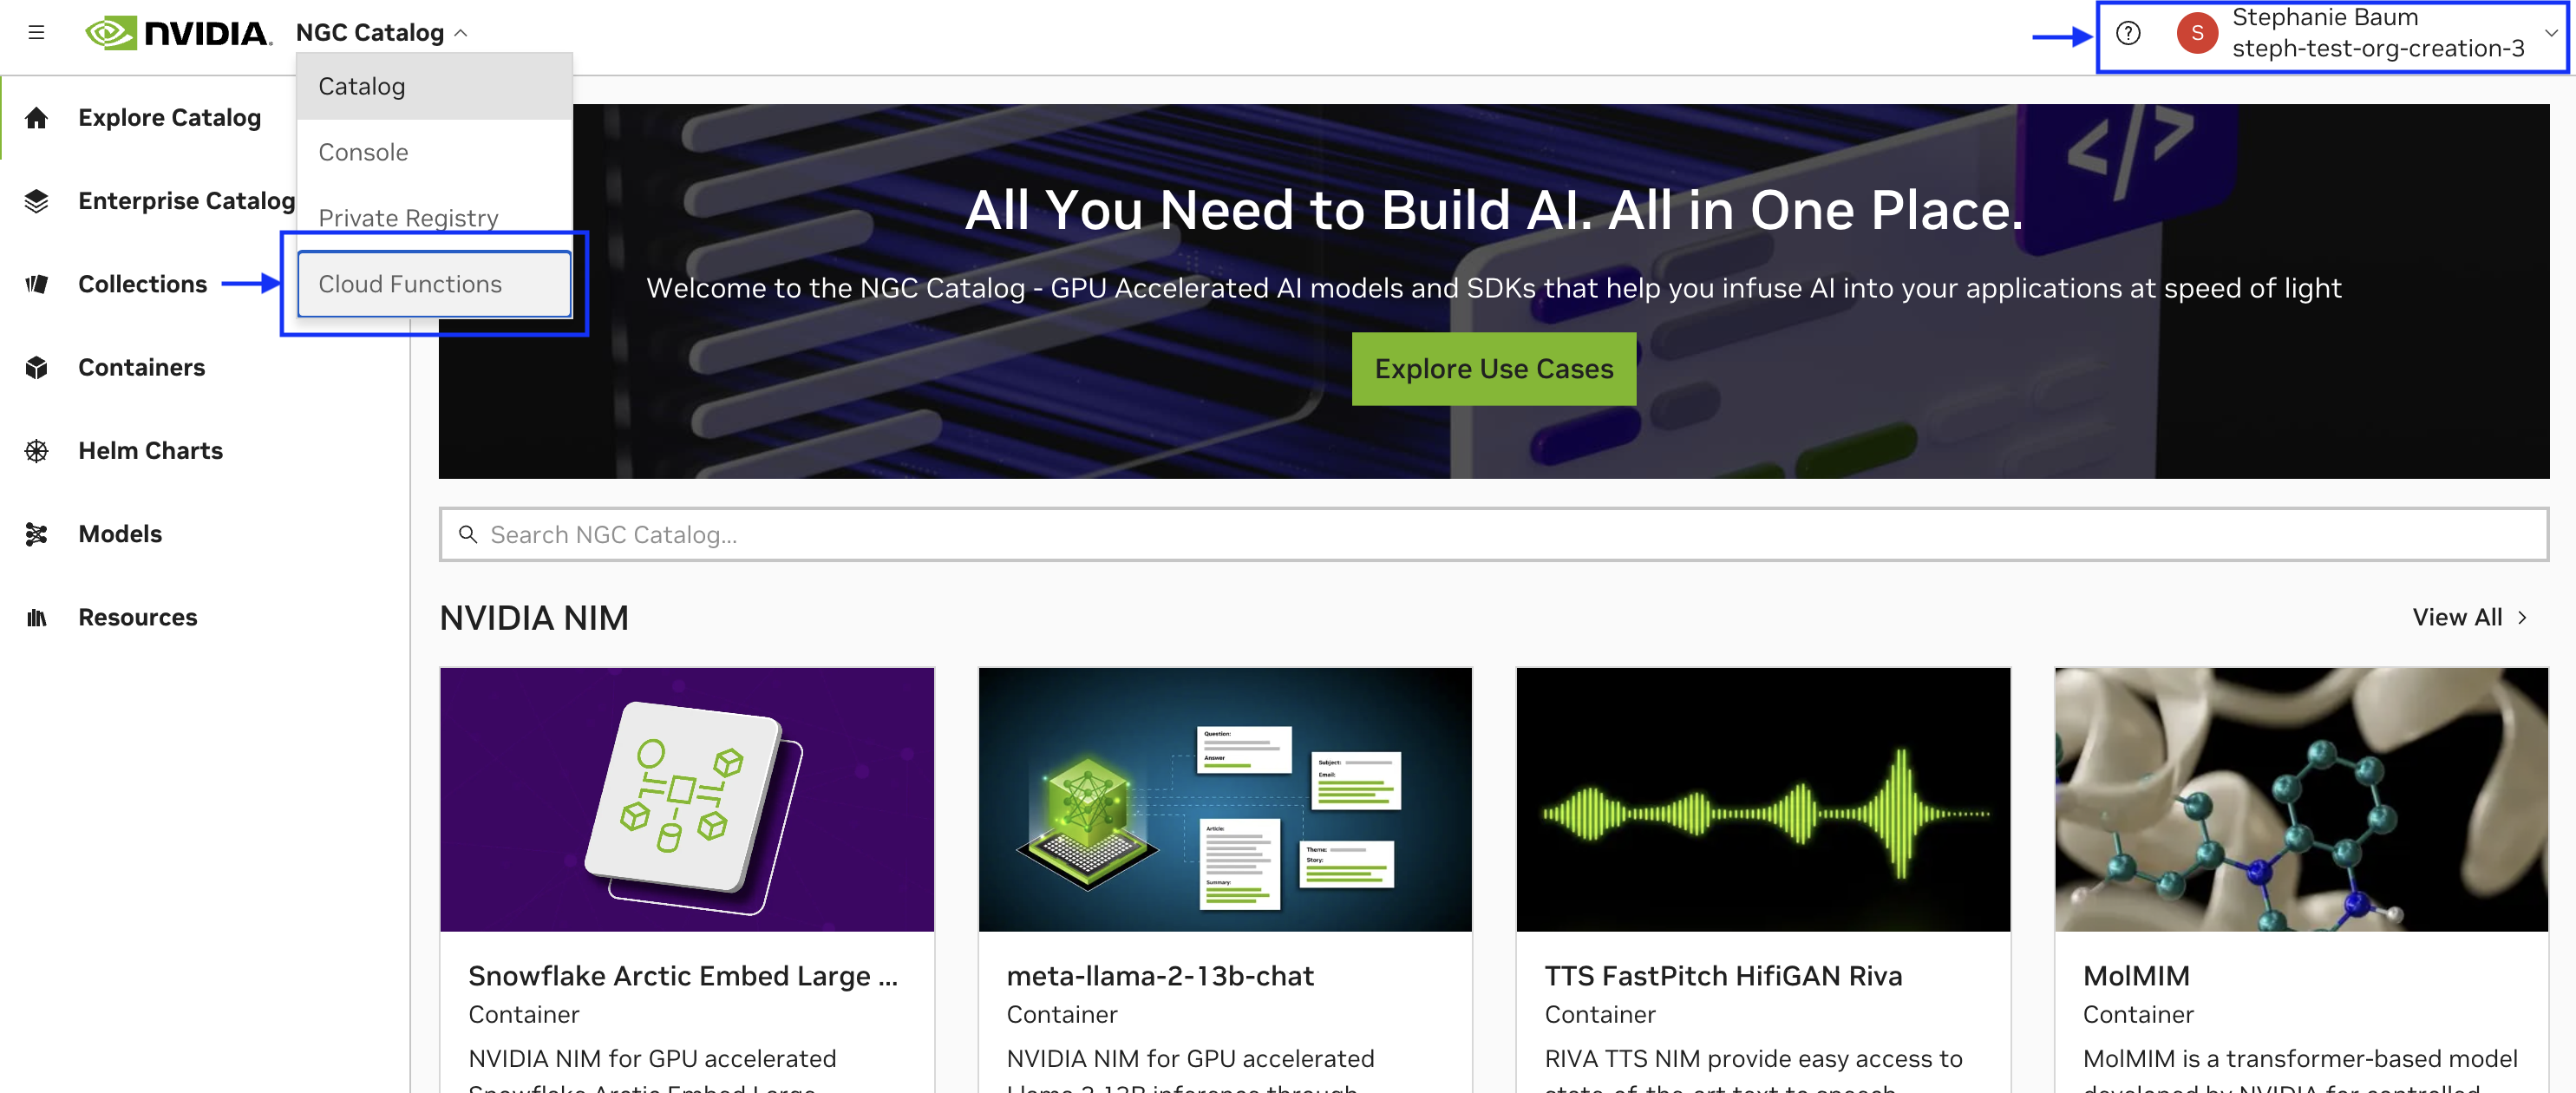The width and height of the screenshot is (2576, 1093).
Task: Click the NVIDIA logo
Action: click(178, 32)
